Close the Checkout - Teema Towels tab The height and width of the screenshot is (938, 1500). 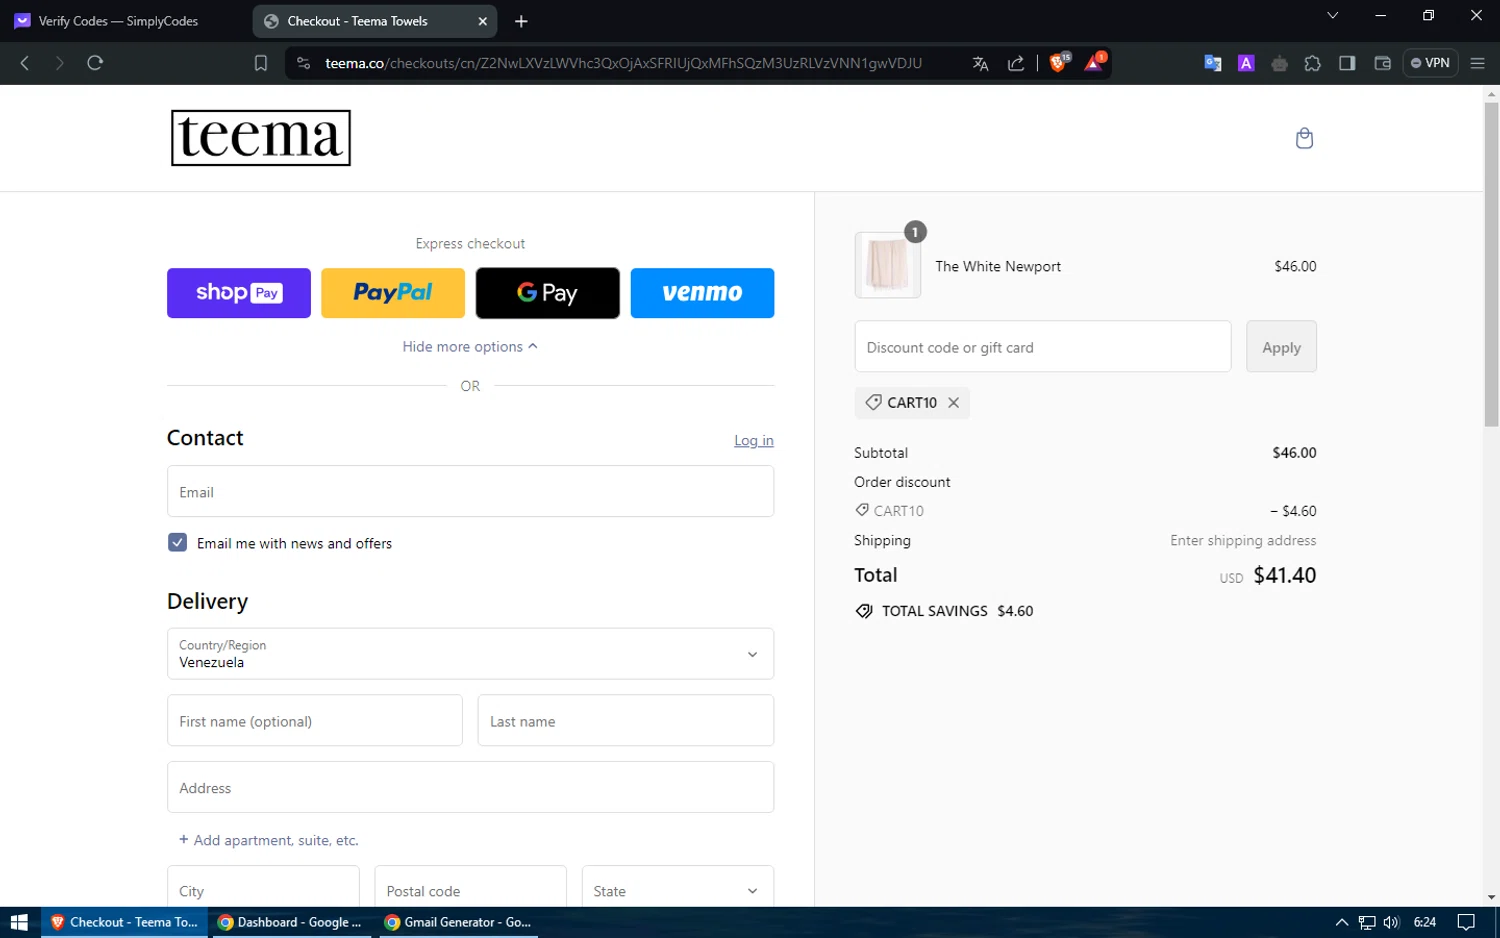(482, 21)
